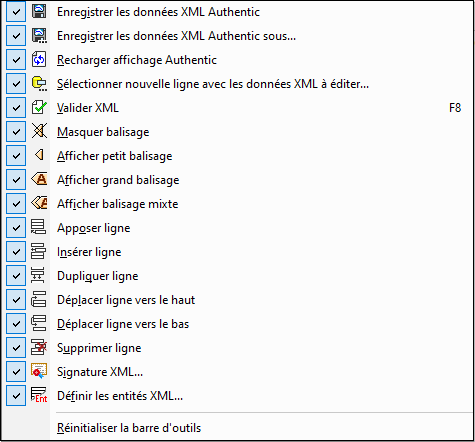Disable the Définir les entités XML checkbox
This screenshot has height=442, width=475.
pos(16,396)
